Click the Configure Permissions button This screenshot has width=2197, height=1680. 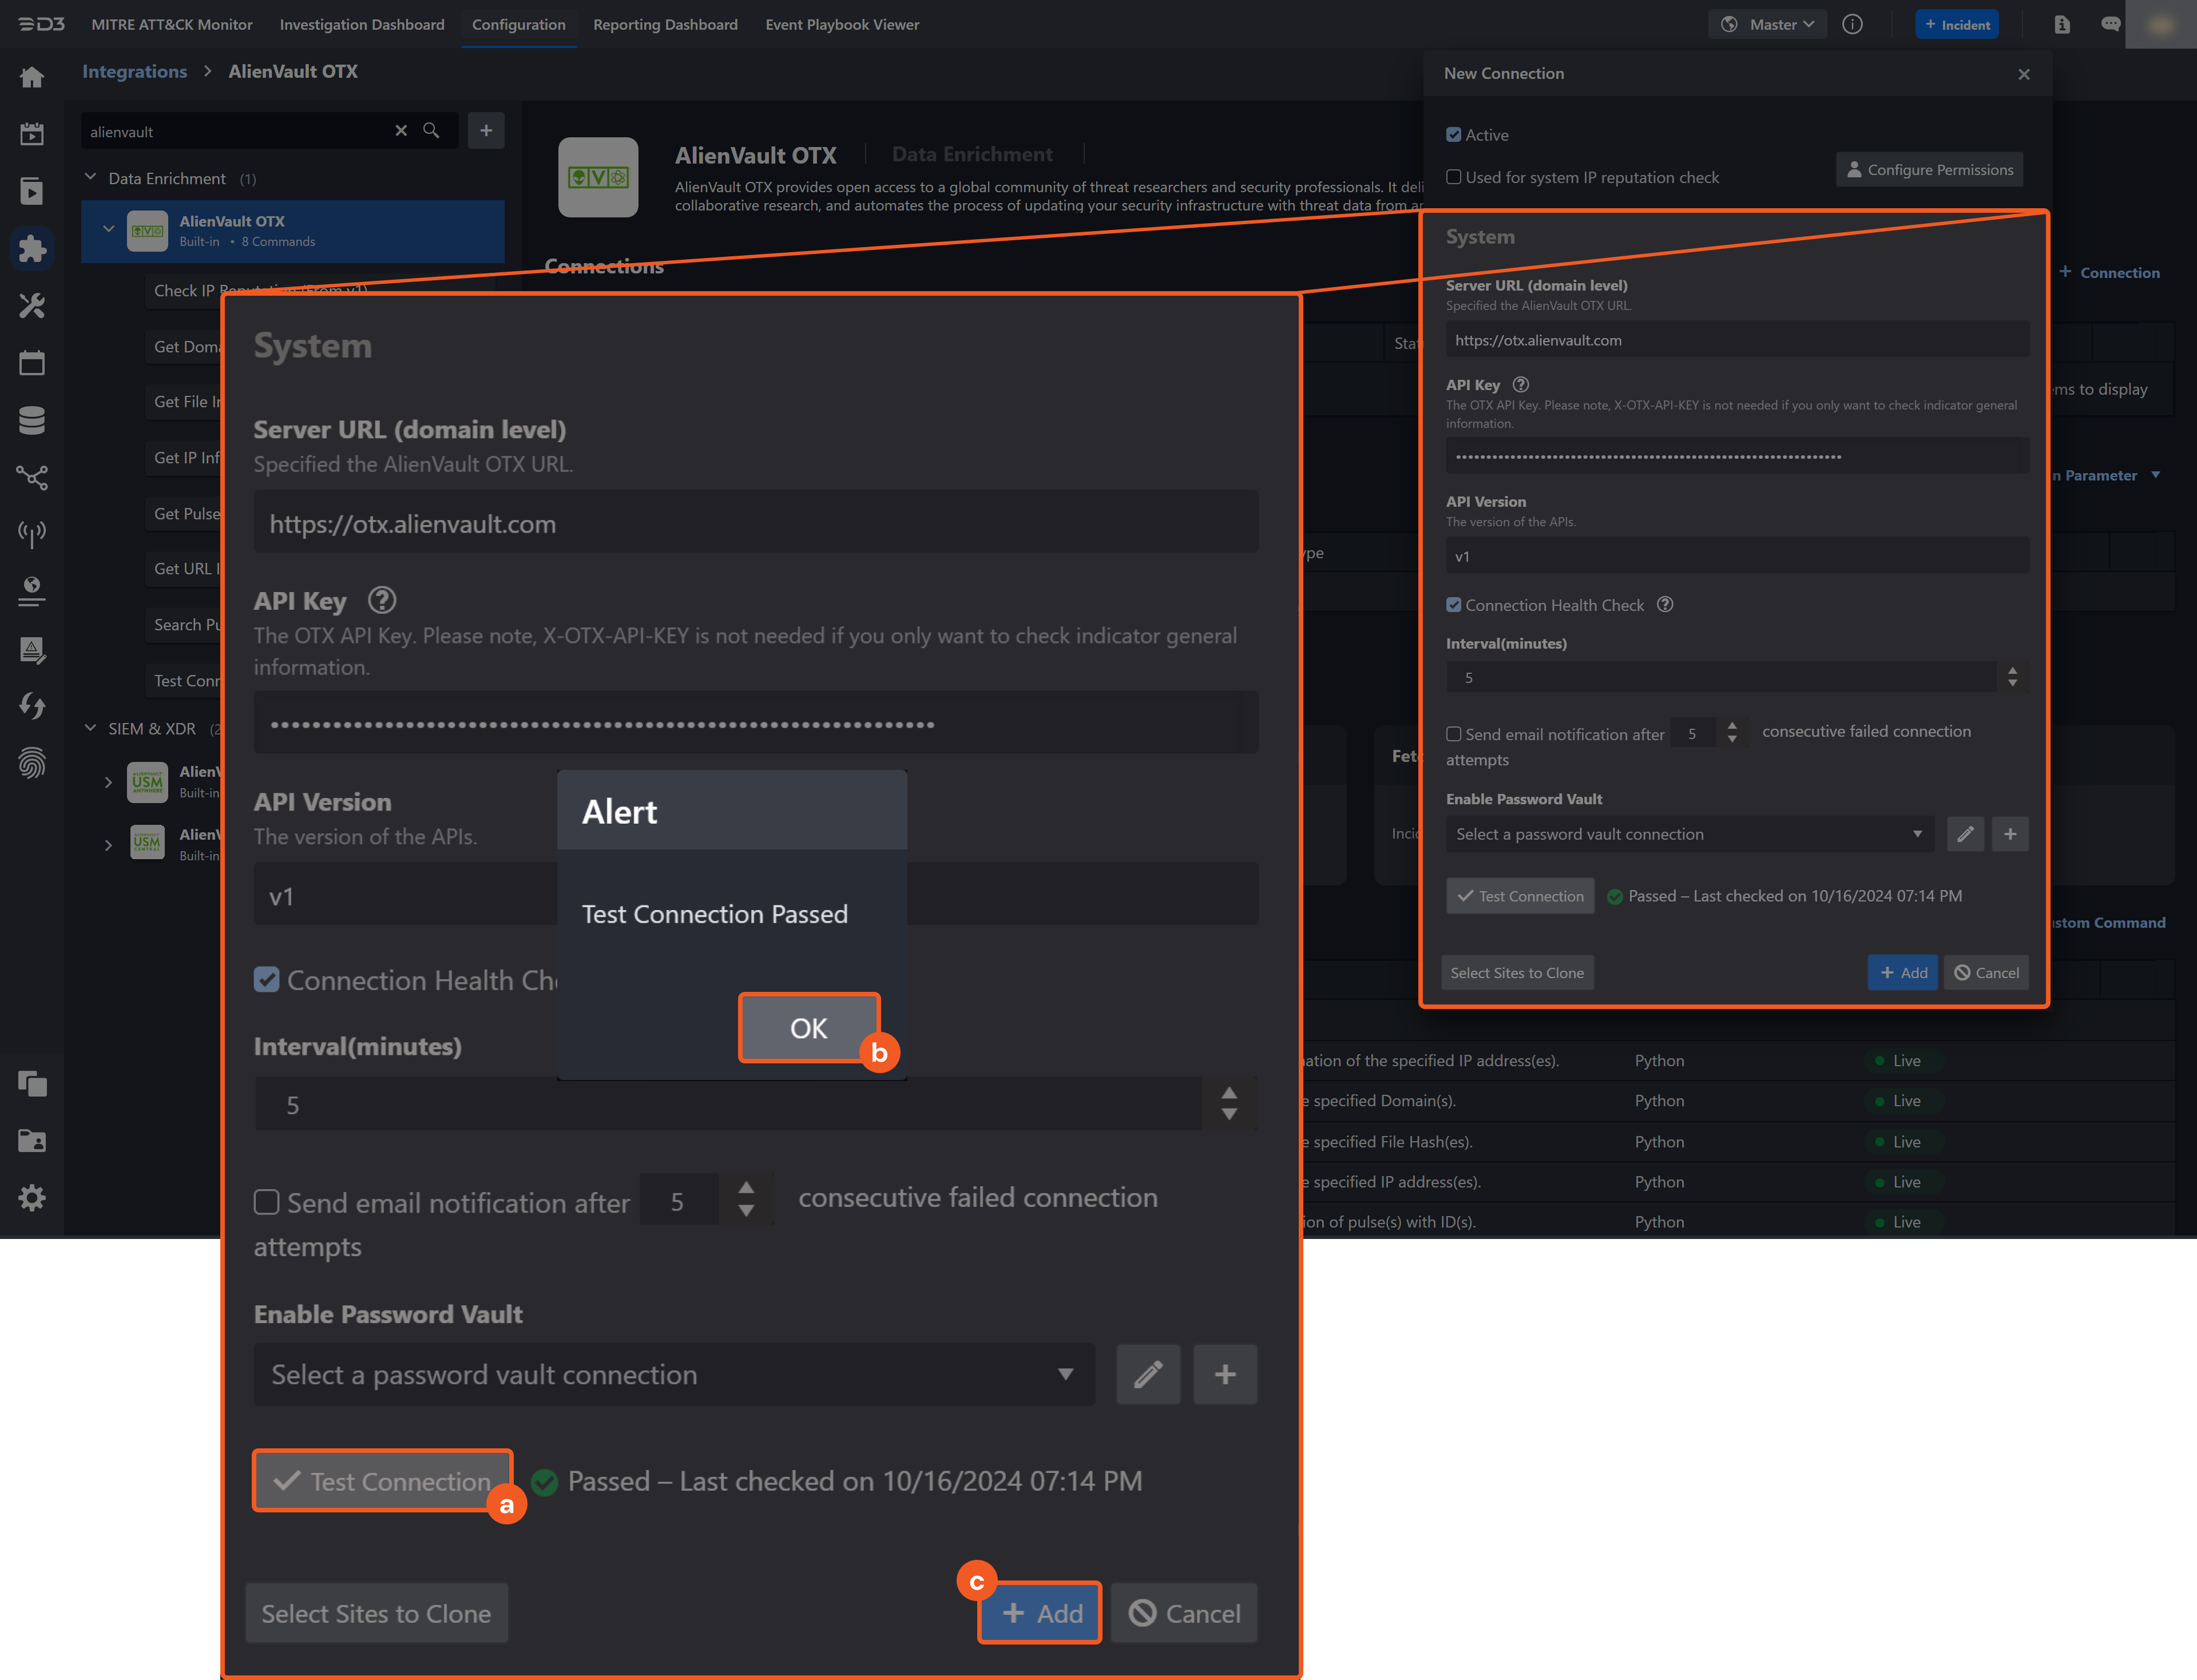click(x=1928, y=170)
